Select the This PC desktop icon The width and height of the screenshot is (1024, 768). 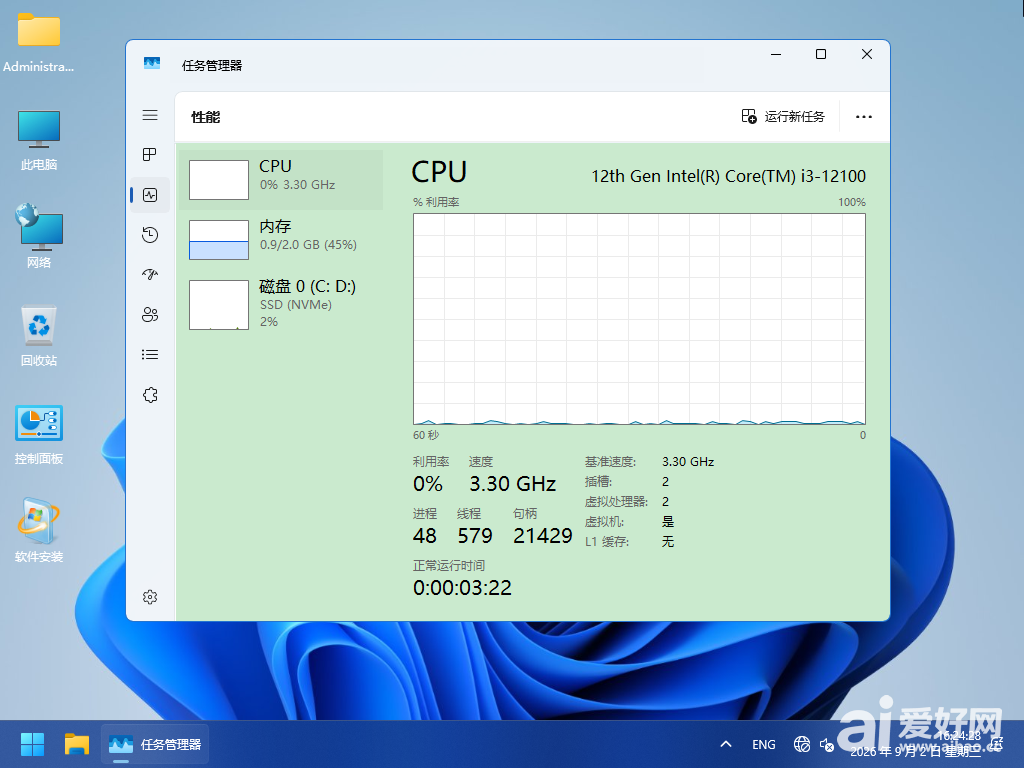click(39, 140)
